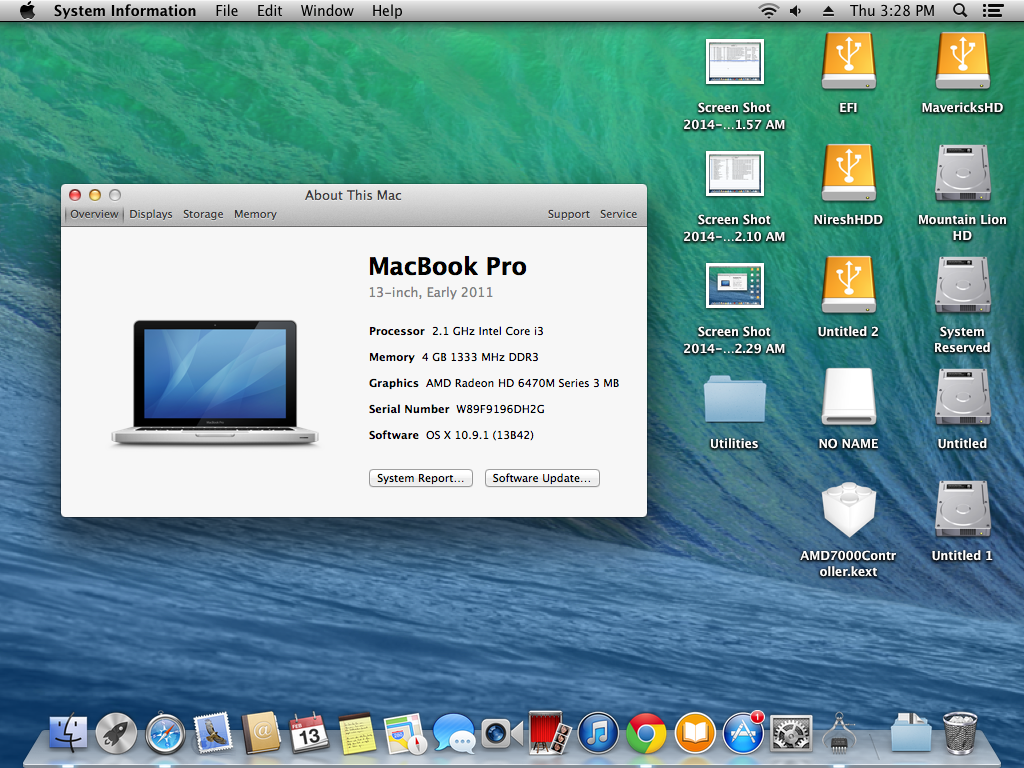This screenshot has height=768, width=1024.
Task: Open the Window menu
Action: [x=327, y=10]
